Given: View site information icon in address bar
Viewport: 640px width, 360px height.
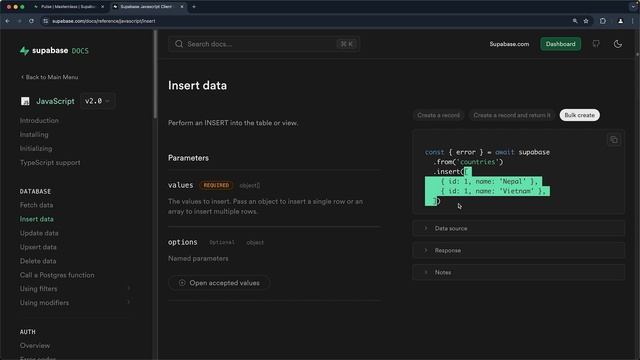Looking at the screenshot, I should [x=46, y=21].
